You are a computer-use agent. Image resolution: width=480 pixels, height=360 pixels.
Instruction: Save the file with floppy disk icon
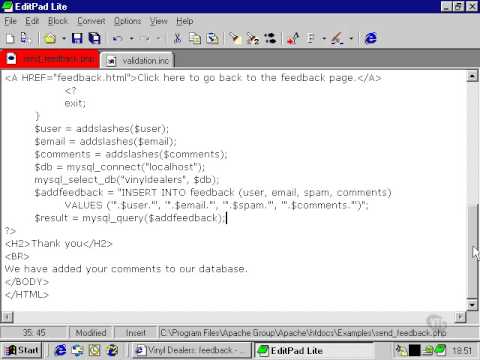click(77, 39)
